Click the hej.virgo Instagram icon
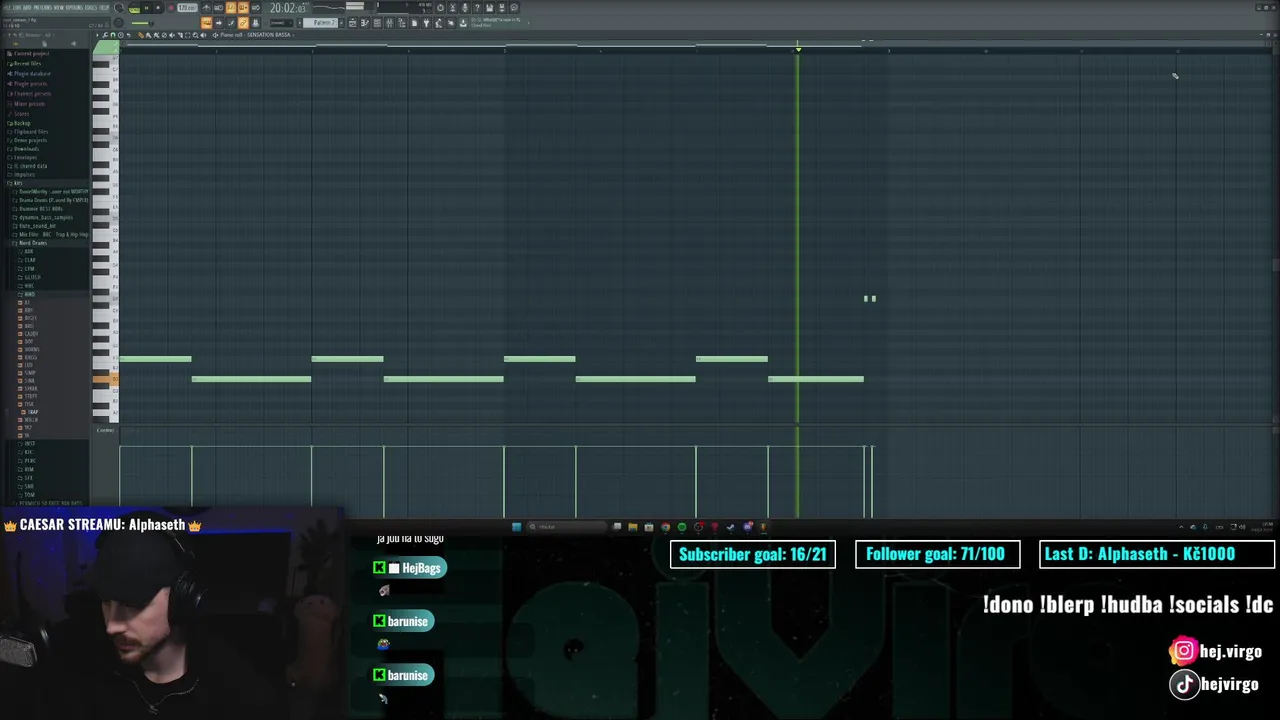1280x720 pixels. point(1183,651)
